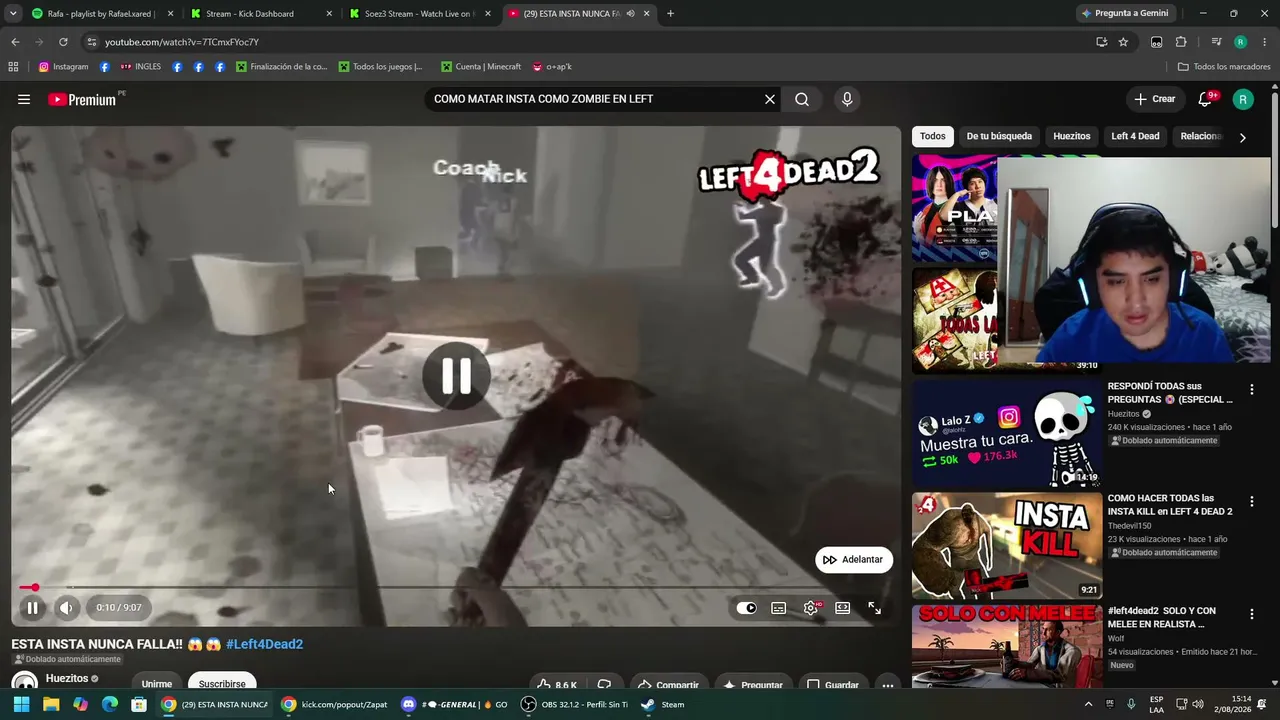
Task: Open the Lalo Z Muestra tu cara thumbnail
Action: click(1007, 434)
